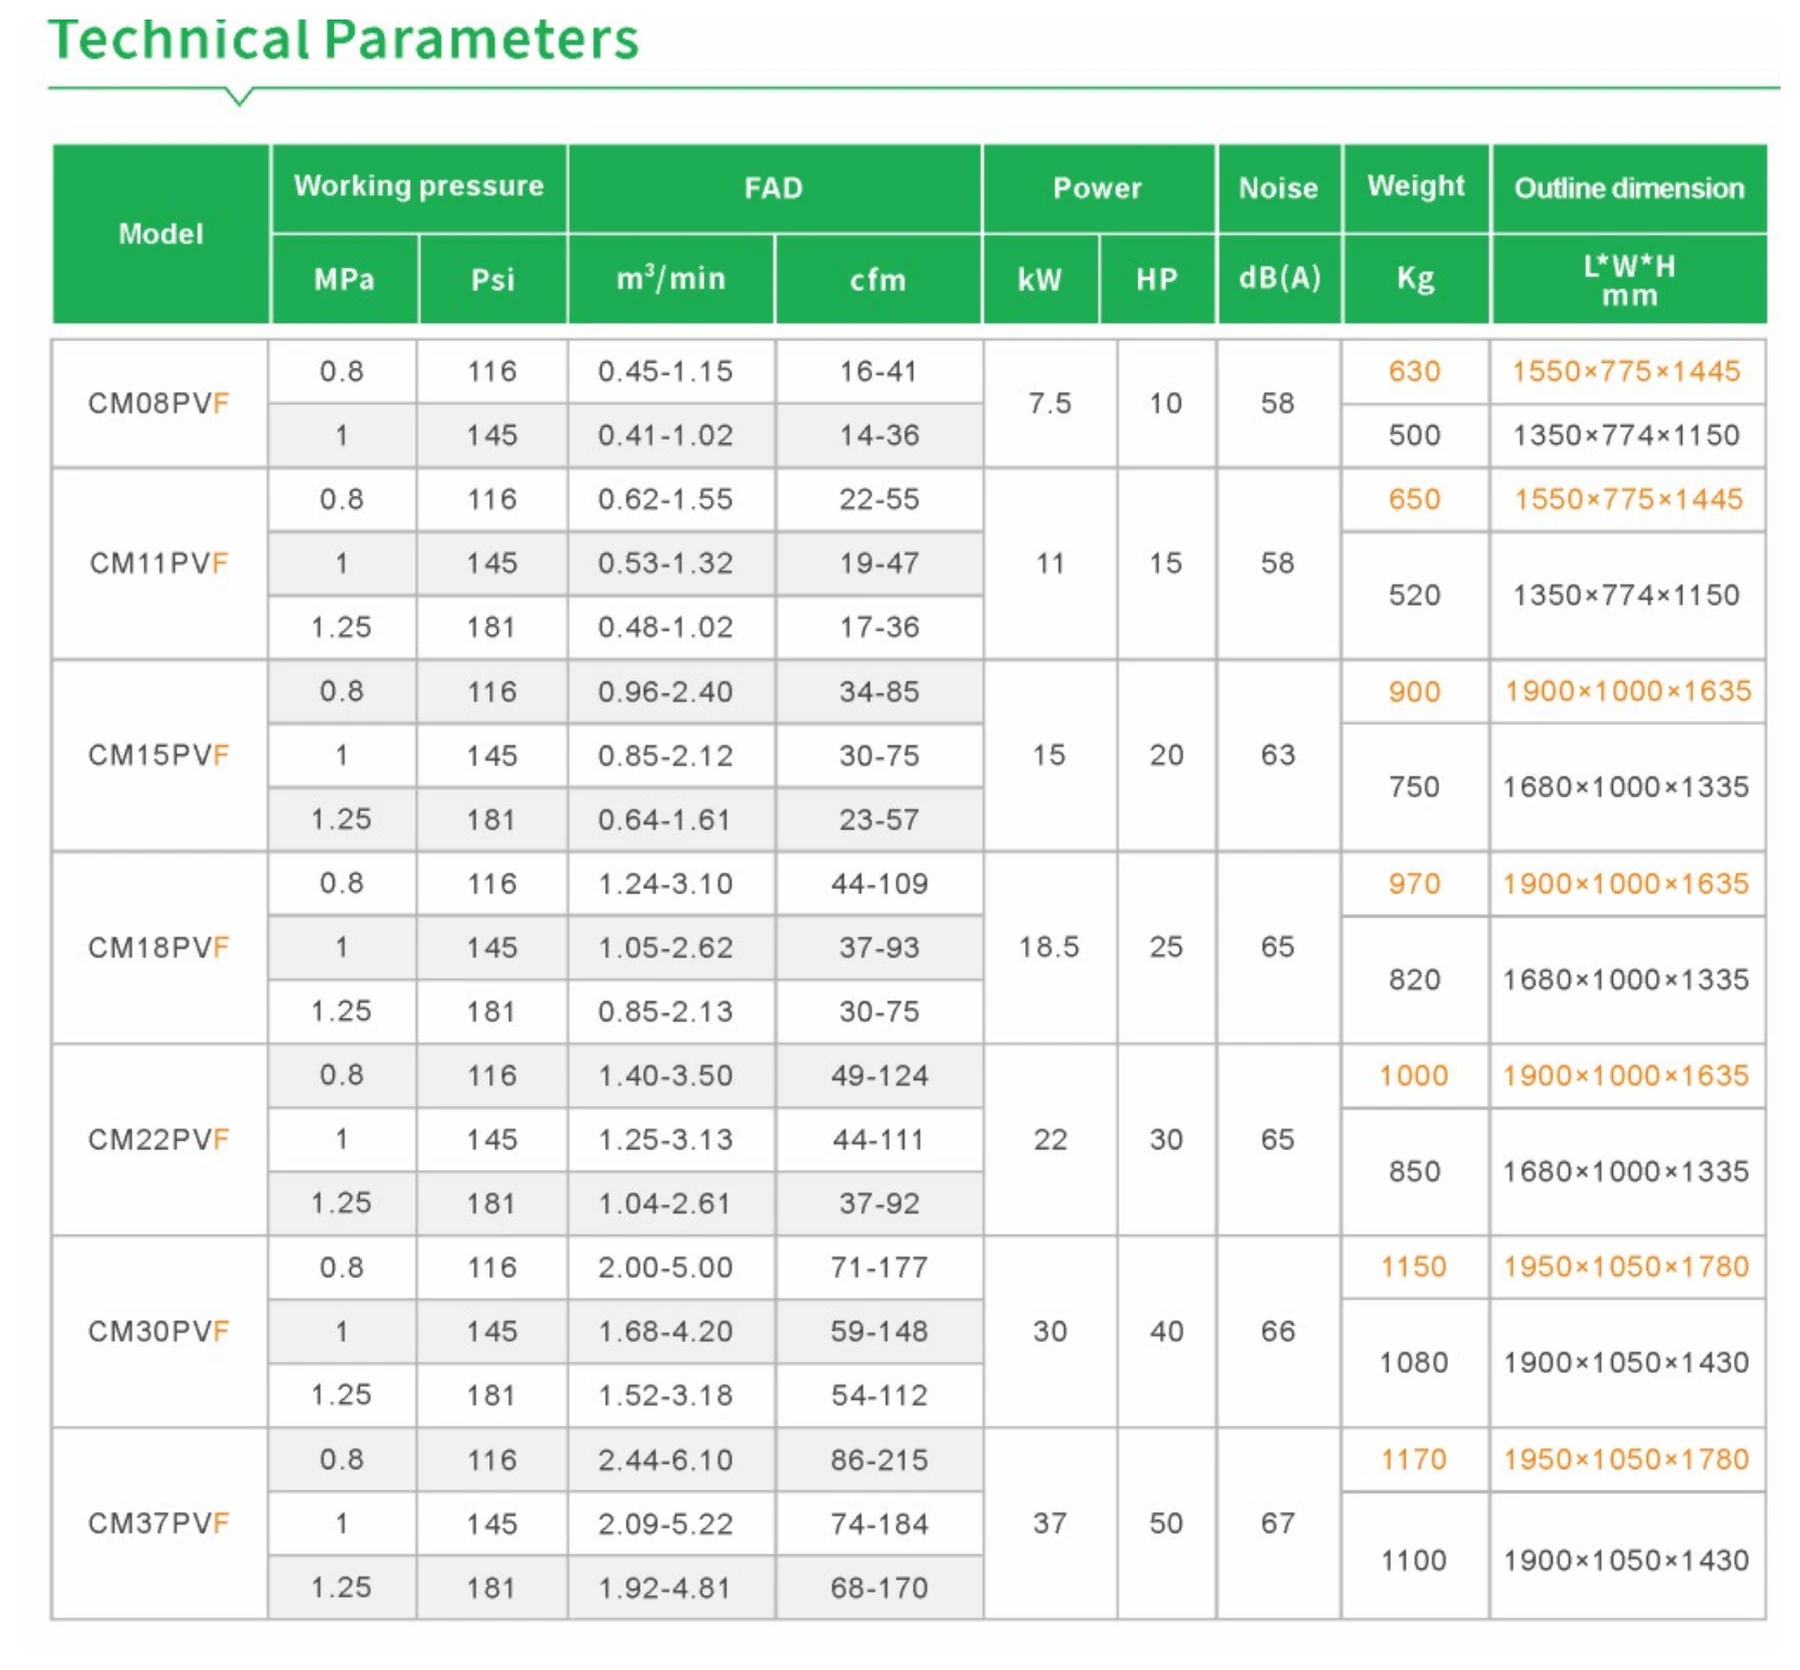The image size is (1800, 1670).
Task: Select noise value 66
Action: click(x=1278, y=1332)
